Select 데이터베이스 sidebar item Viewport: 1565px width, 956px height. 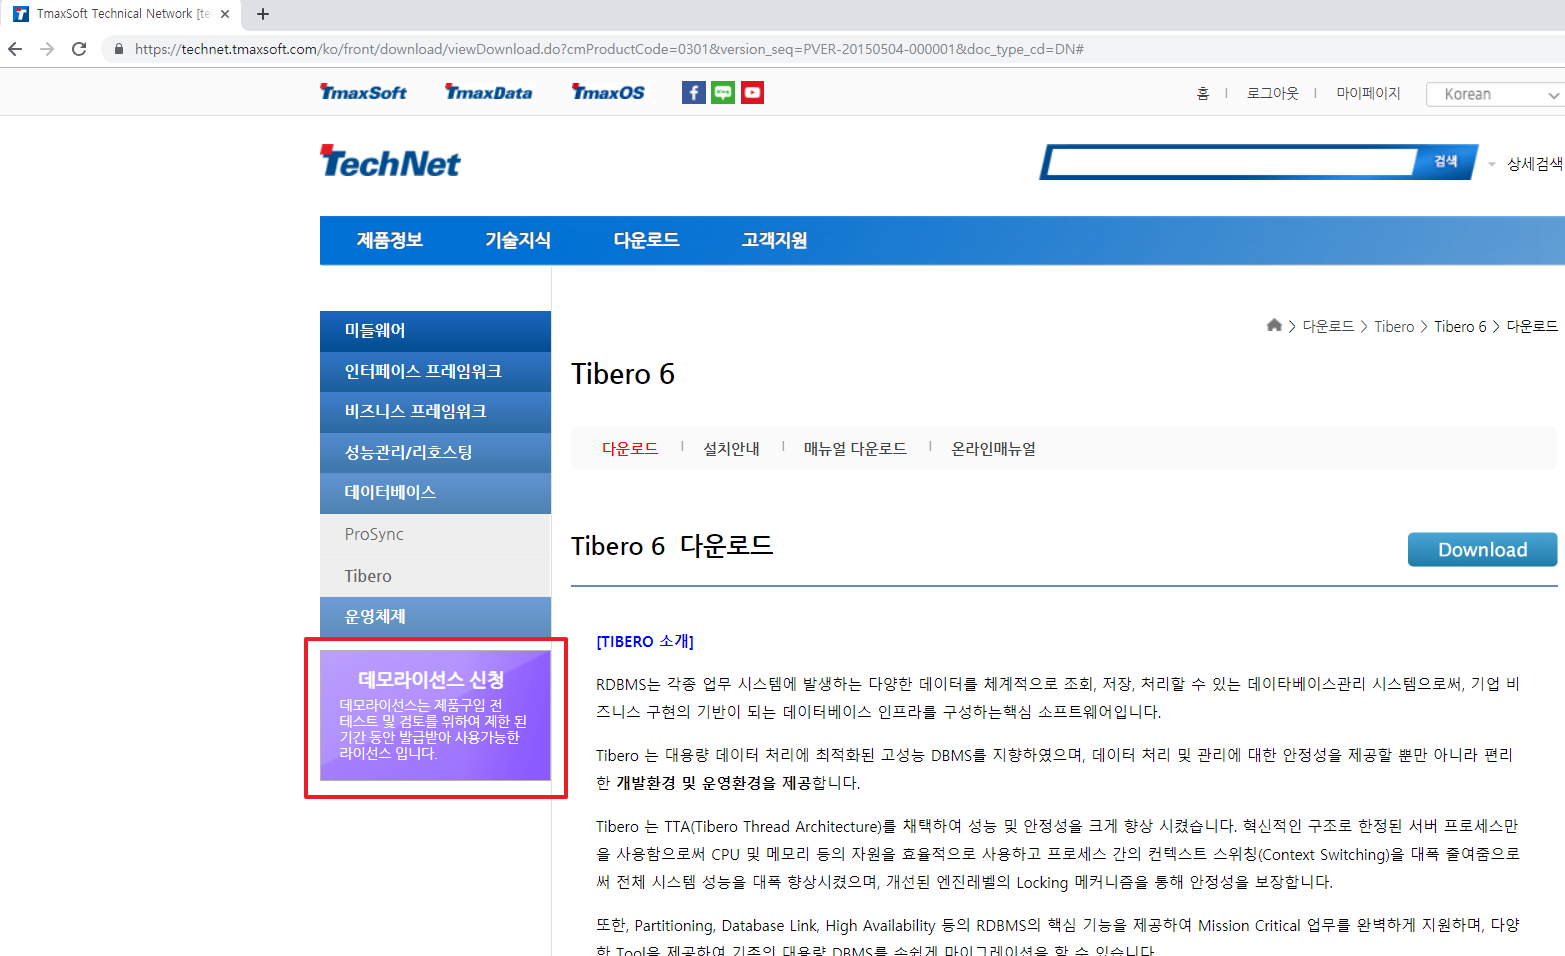[435, 493]
